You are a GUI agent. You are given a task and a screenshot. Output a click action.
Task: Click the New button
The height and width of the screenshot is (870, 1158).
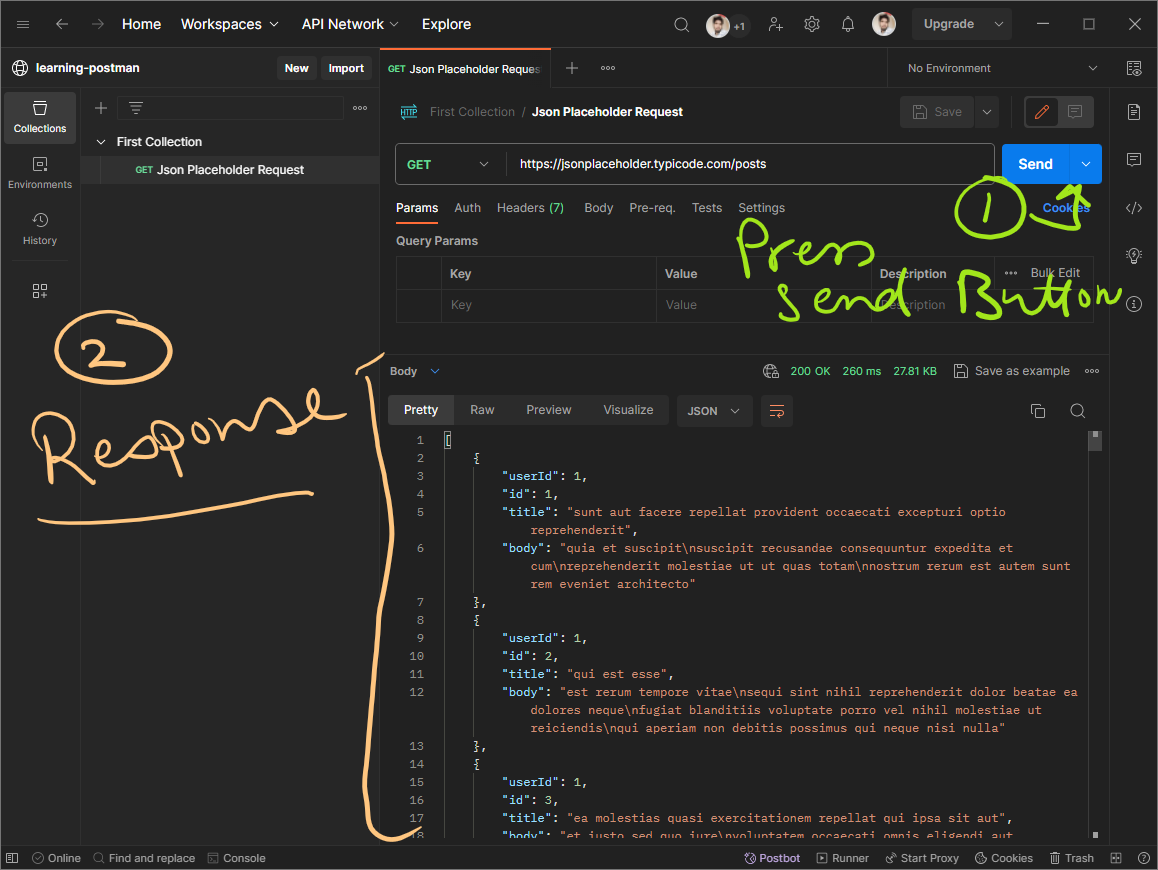pyautogui.click(x=297, y=68)
